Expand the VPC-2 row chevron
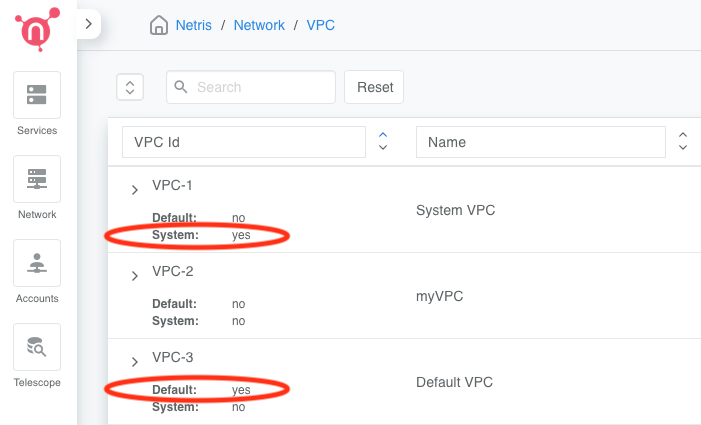This screenshot has height=425, width=701. click(135, 276)
